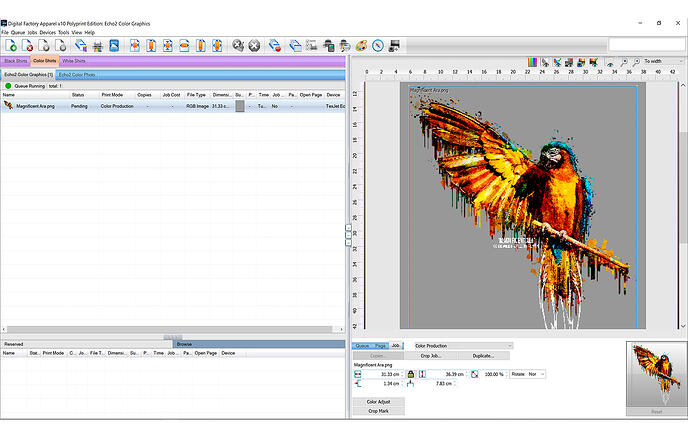Open the File menu
688x442 pixels.
[x=5, y=32]
